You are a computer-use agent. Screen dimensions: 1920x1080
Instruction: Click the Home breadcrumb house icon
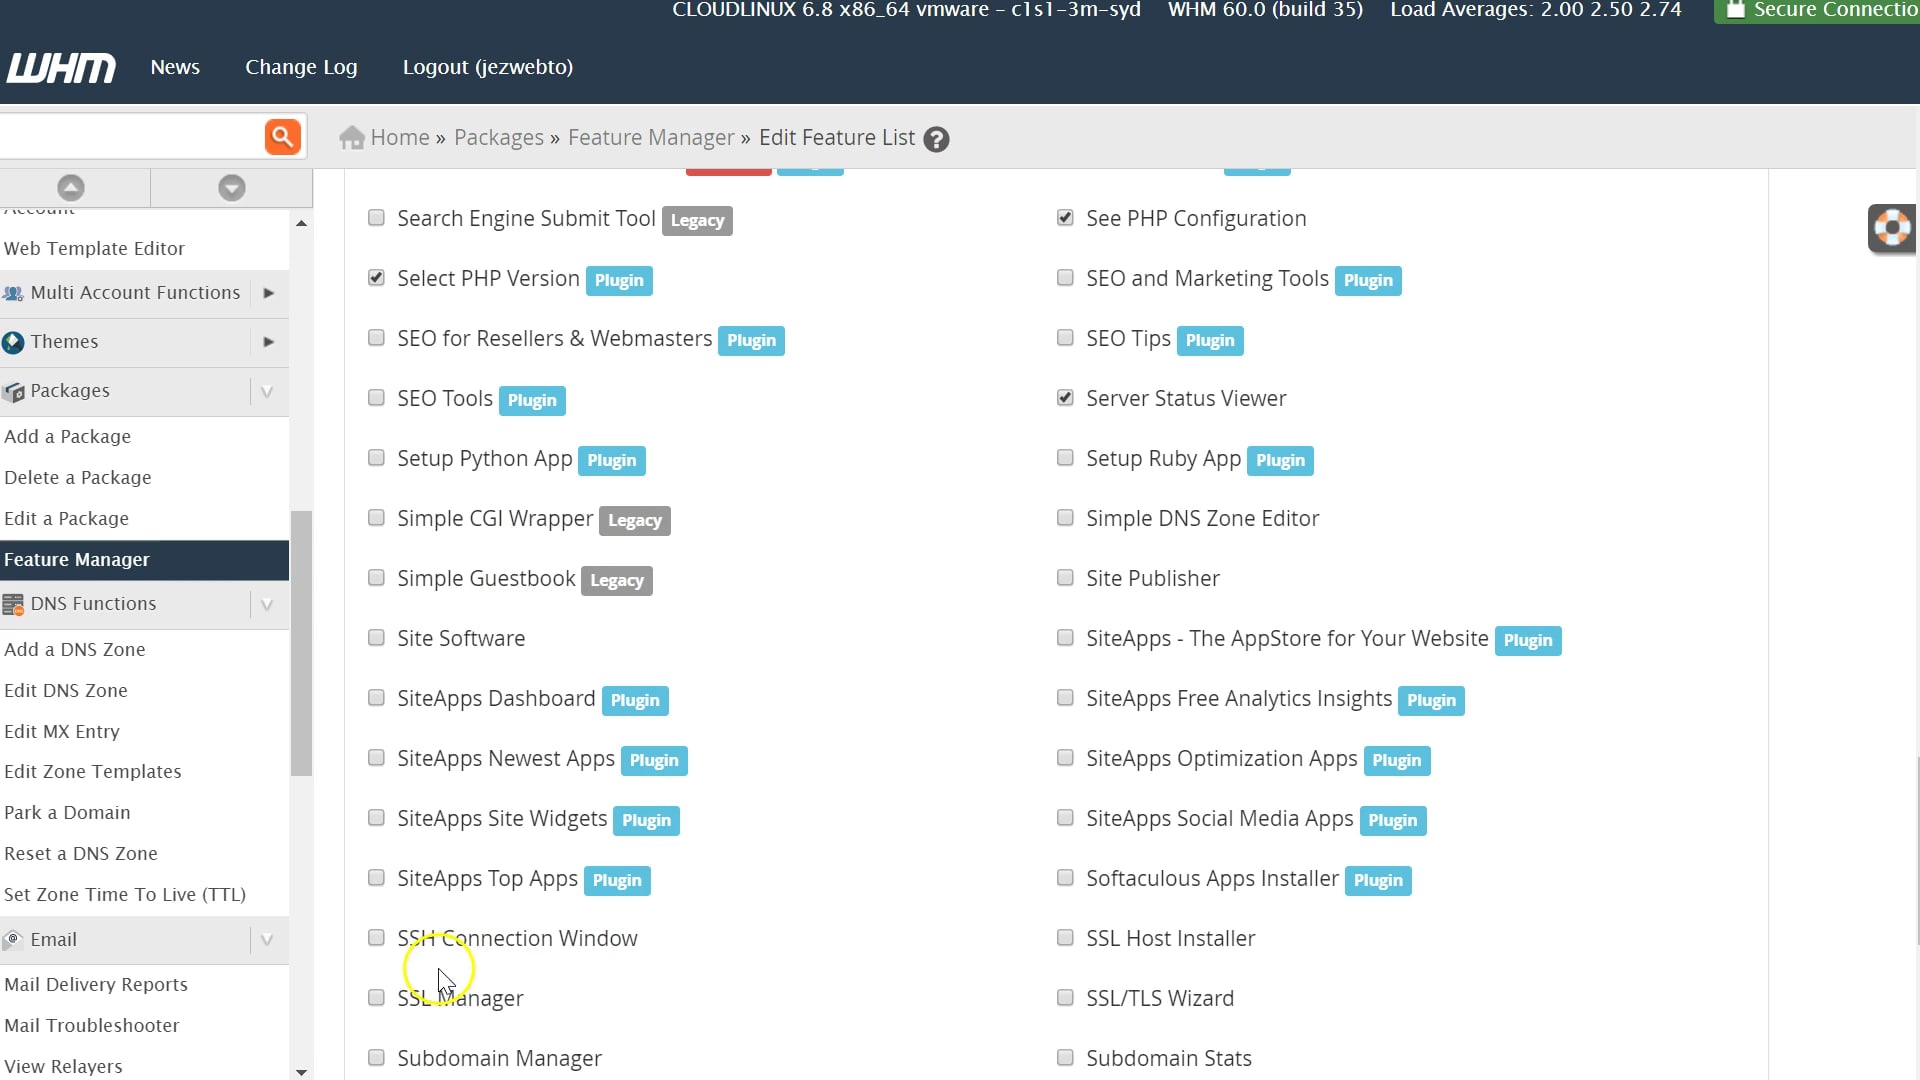point(352,137)
